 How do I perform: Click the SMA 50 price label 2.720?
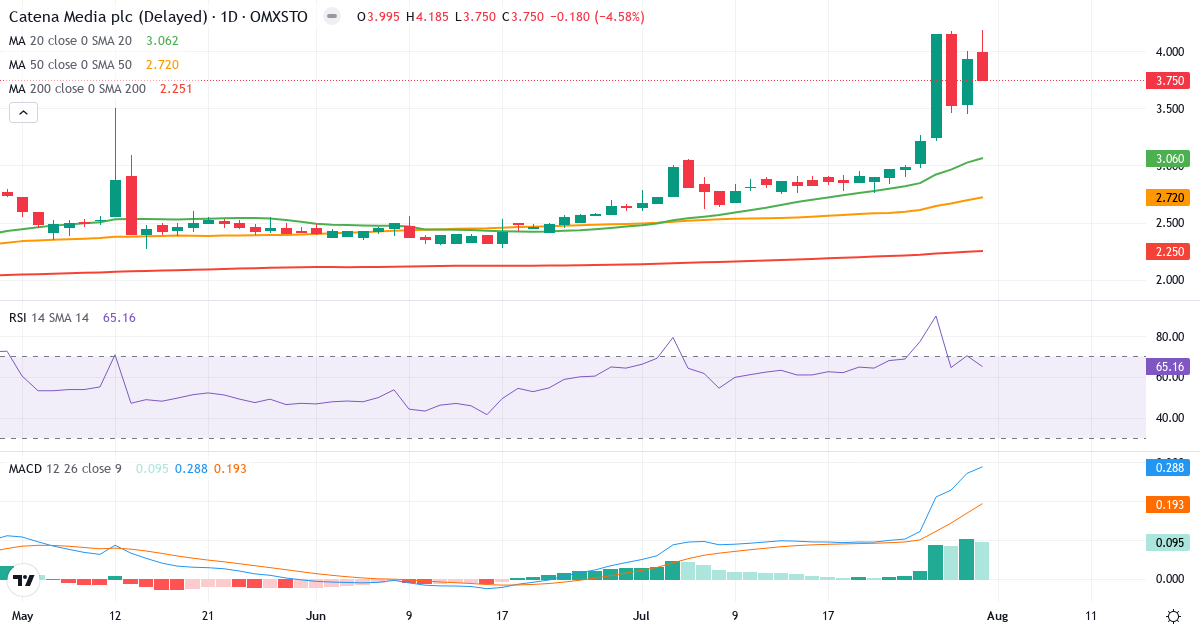(1169, 198)
